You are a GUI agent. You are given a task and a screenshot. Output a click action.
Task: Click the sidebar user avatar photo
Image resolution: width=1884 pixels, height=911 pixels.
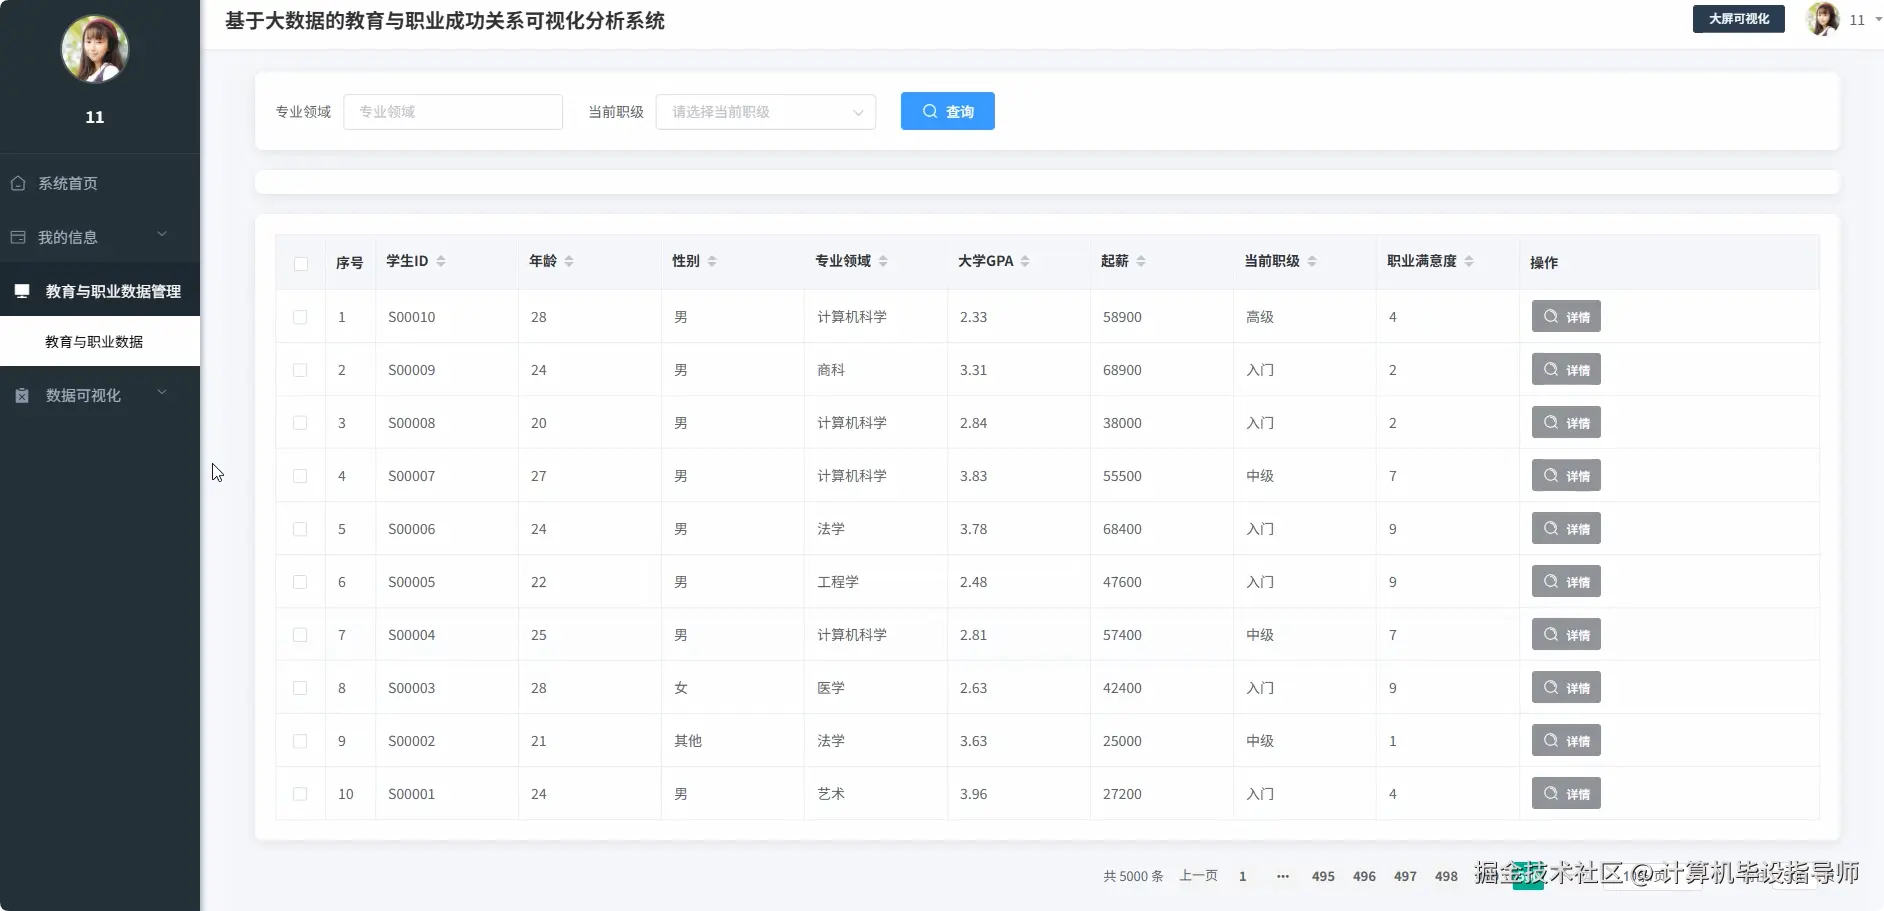pos(95,49)
